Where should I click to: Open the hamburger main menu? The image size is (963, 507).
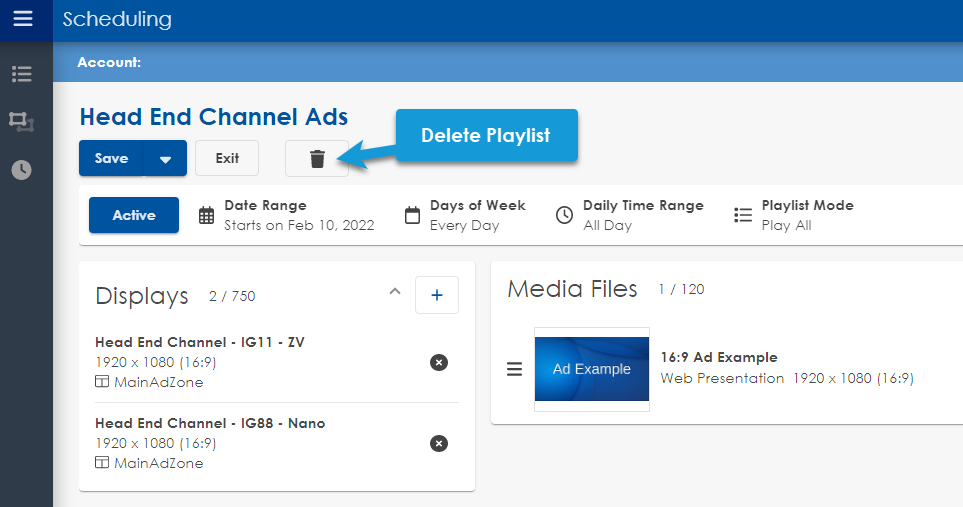coord(22,19)
